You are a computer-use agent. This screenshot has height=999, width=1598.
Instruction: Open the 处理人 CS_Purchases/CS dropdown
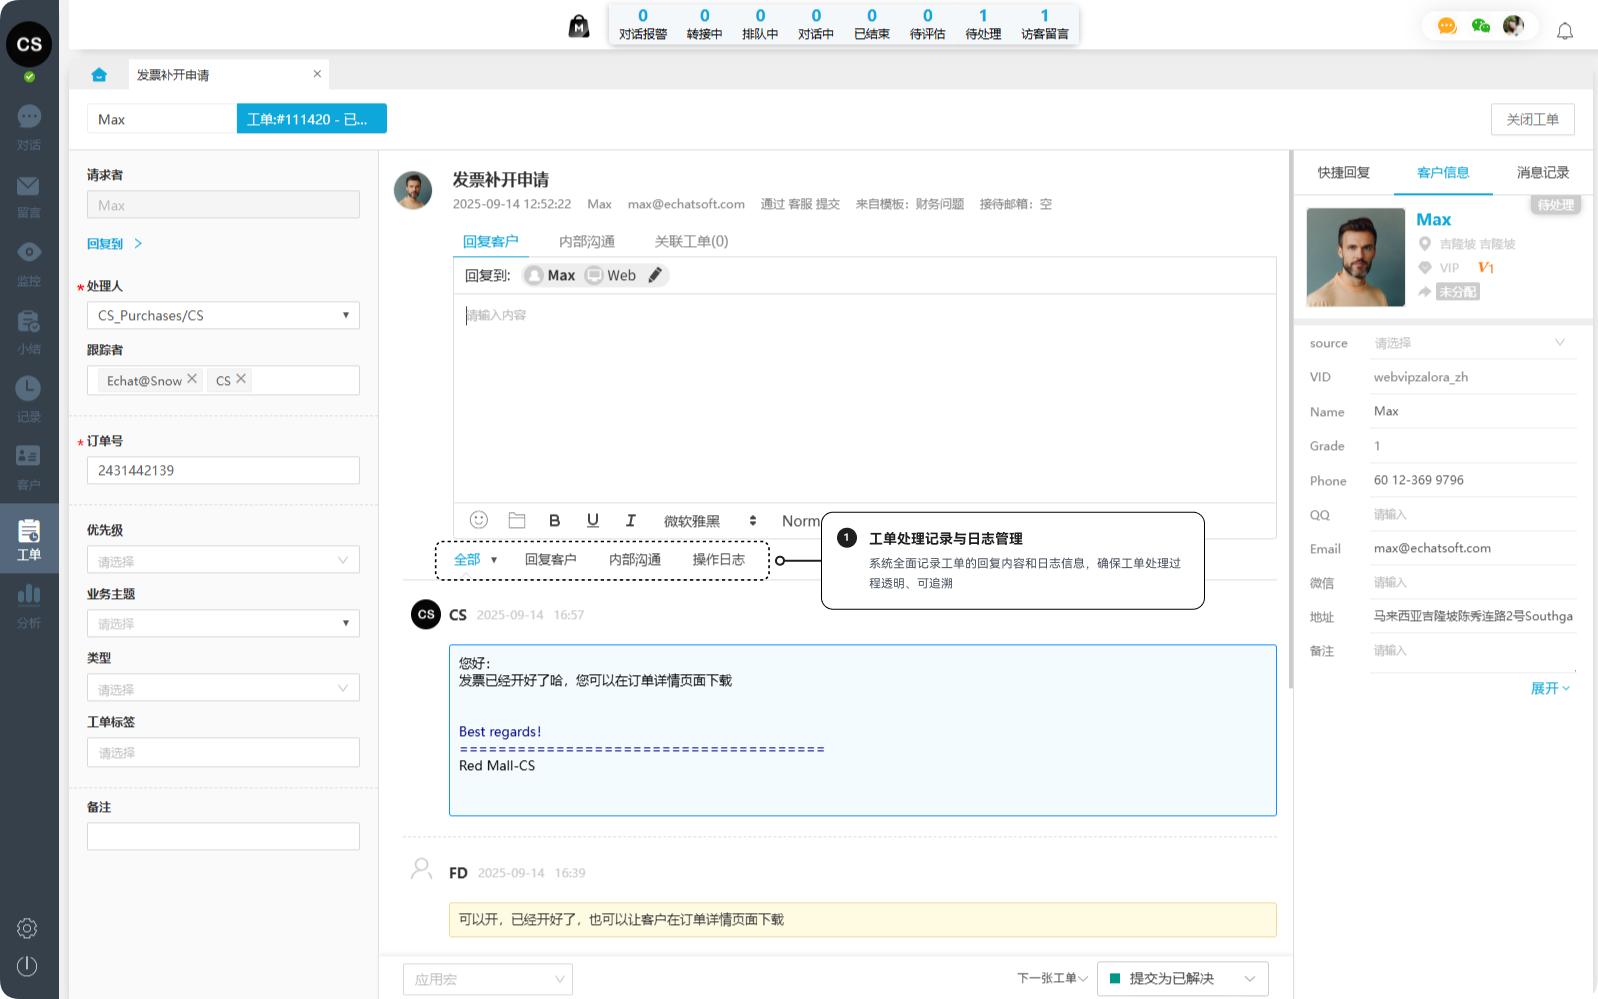[x=223, y=315]
